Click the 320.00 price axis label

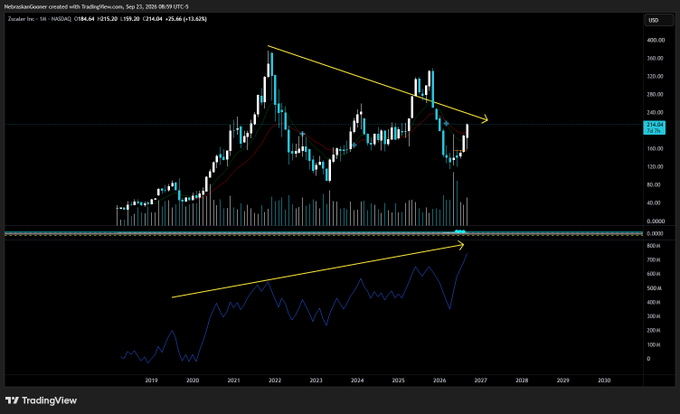tap(655, 76)
